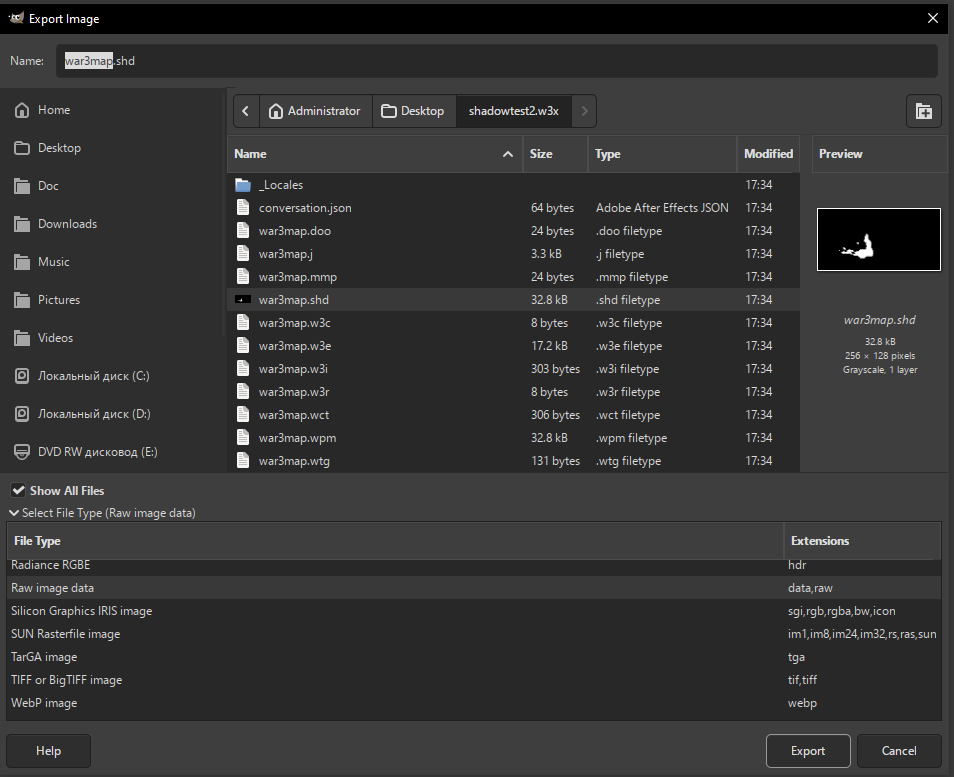Open the _Locales folder
Viewport: 954px width, 777px height.
click(x=281, y=185)
